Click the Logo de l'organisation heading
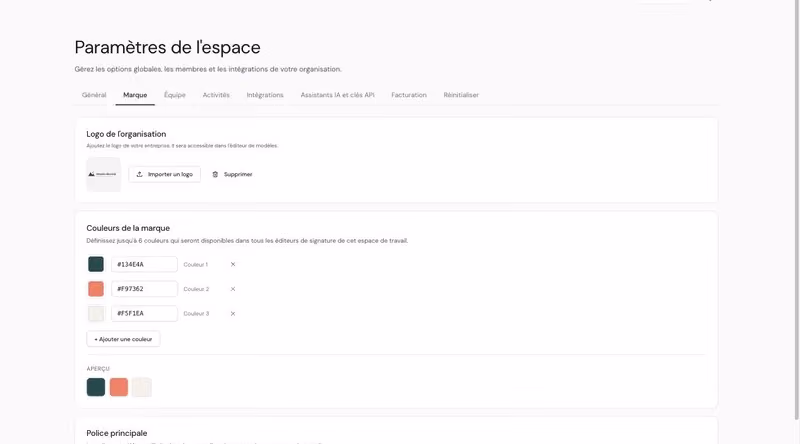The width and height of the screenshot is (800, 444). (x=126, y=134)
